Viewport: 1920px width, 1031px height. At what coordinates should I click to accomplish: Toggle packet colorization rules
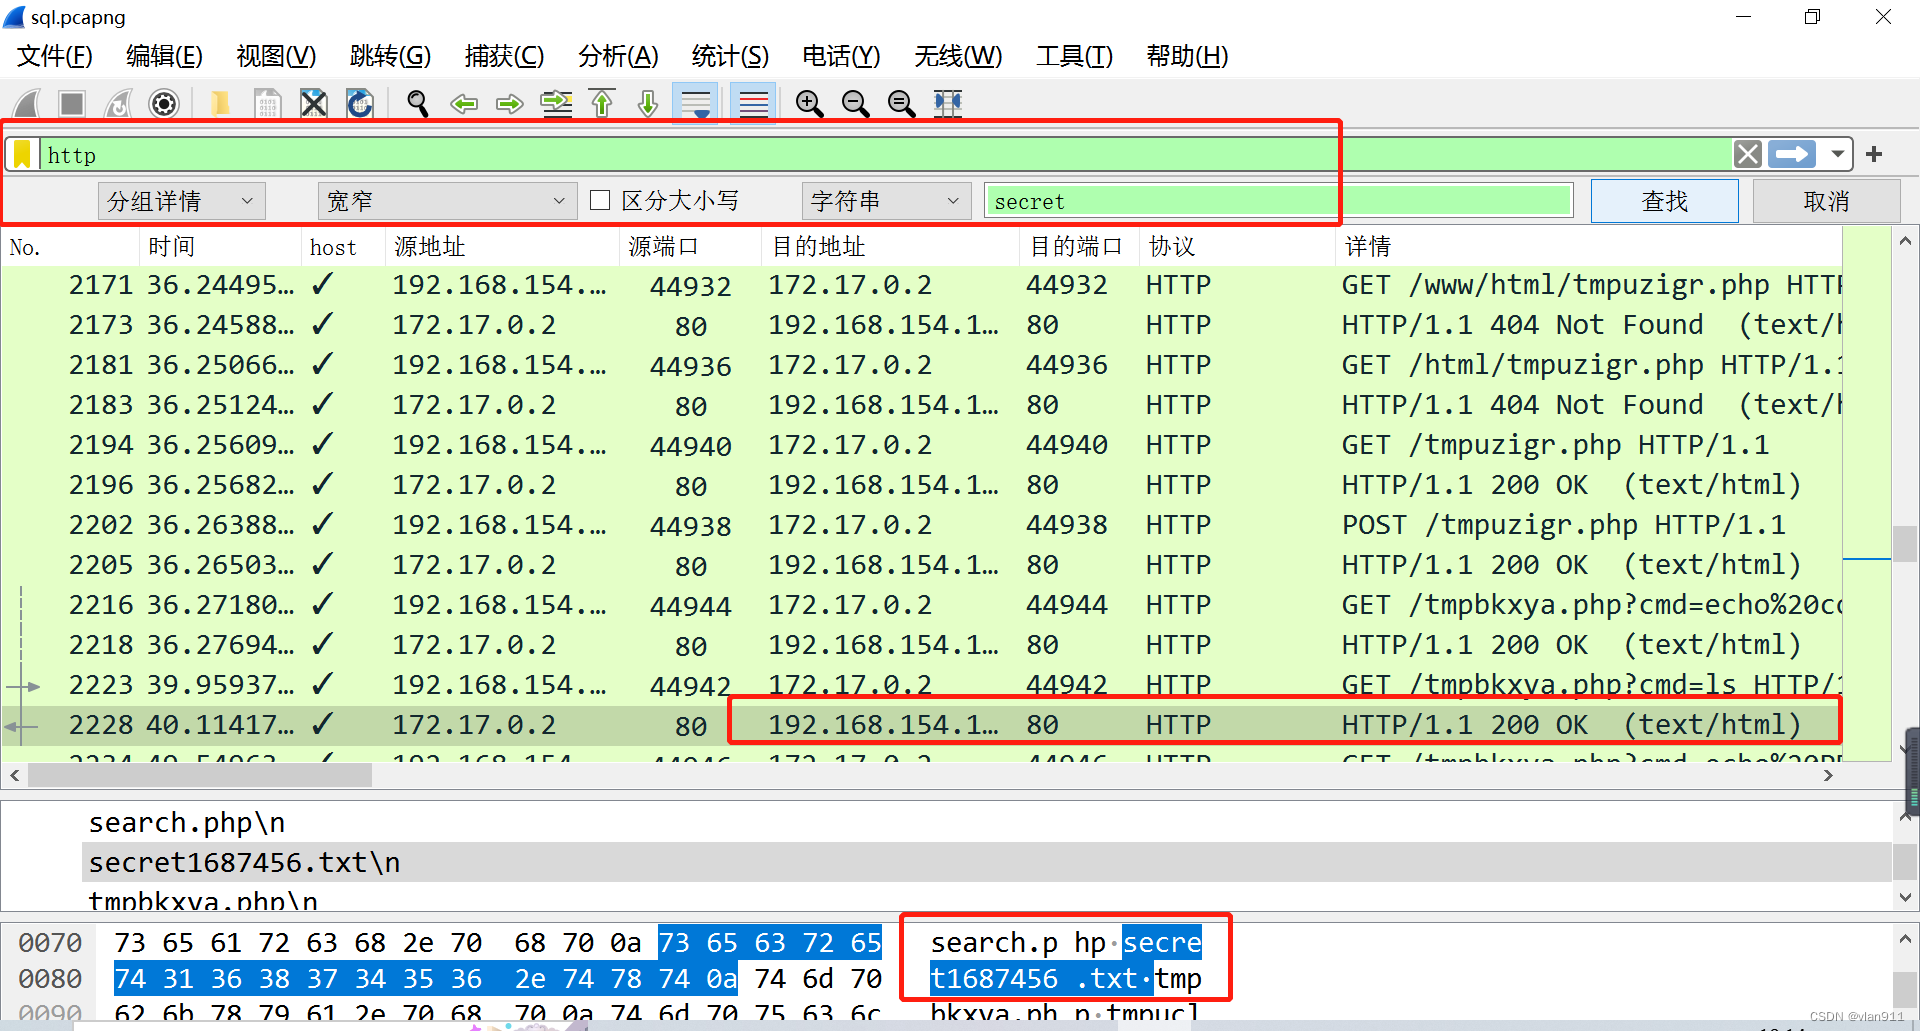point(754,103)
